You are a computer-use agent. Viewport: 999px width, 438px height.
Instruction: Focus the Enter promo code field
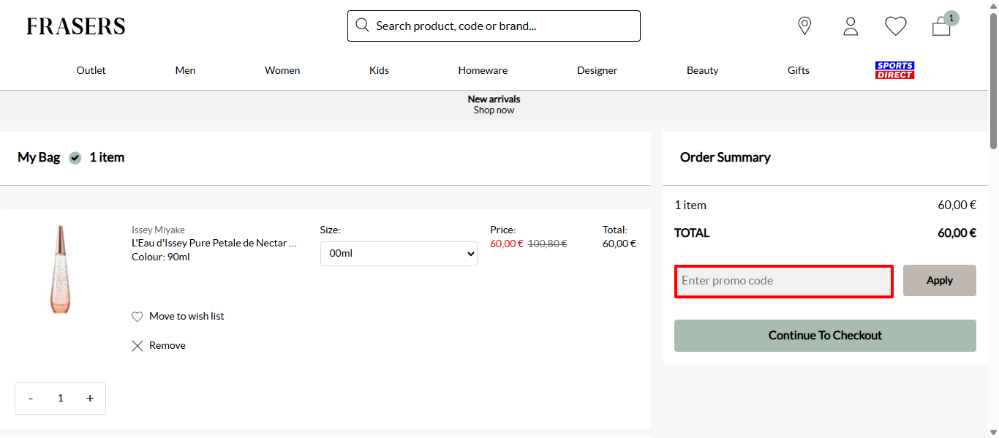(x=784, y=281)
